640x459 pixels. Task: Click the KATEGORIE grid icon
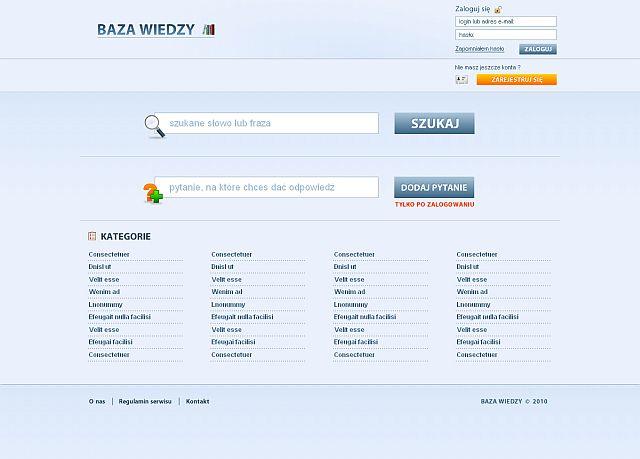(x=92, y=236)
